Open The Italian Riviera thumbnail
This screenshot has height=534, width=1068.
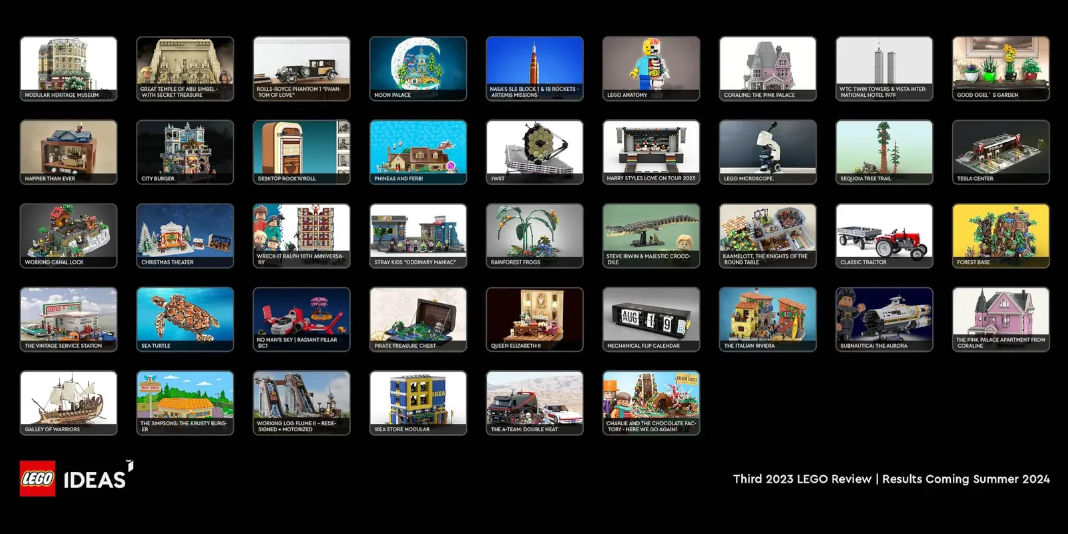[768, 319]
